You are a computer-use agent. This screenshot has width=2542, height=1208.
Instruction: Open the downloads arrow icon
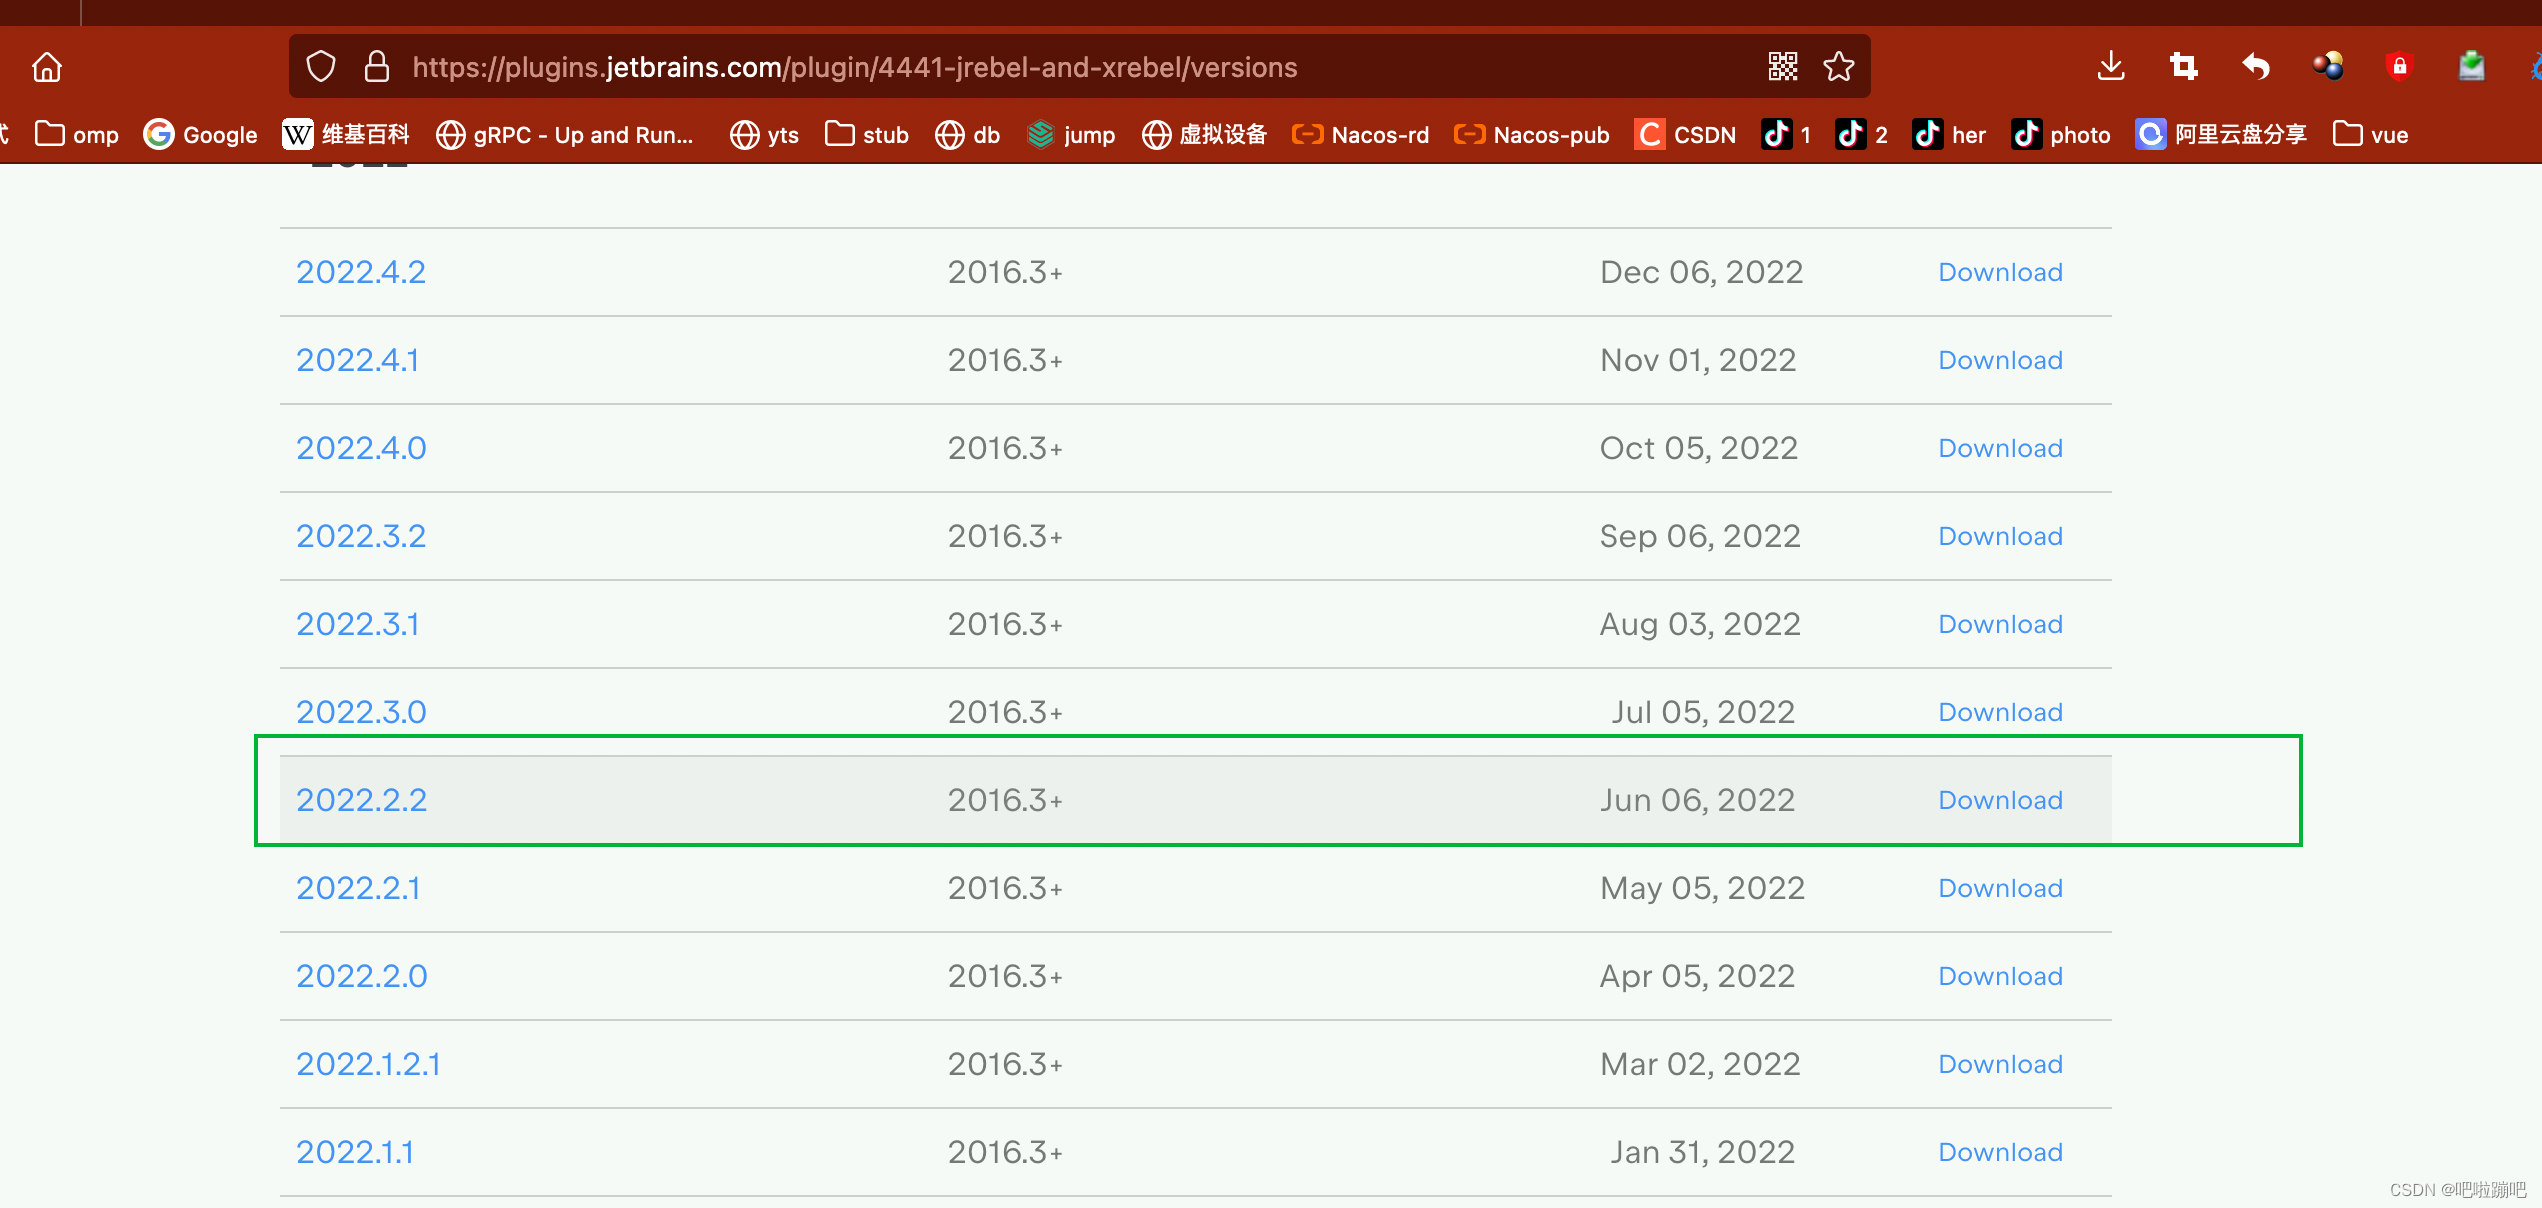(x=2111, y=67)
